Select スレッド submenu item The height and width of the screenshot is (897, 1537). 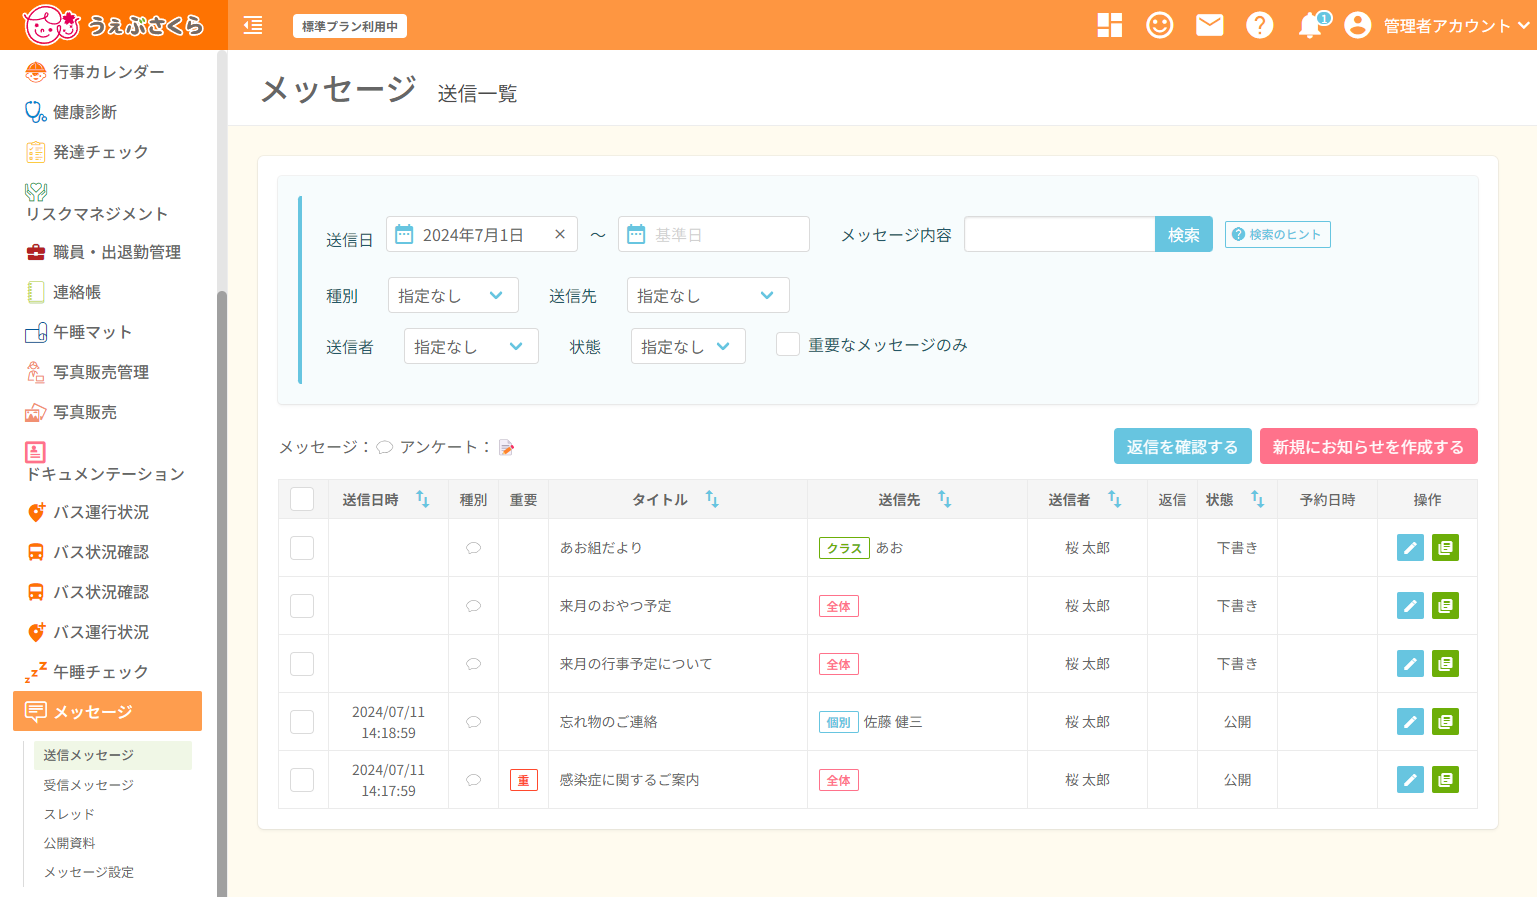[x=69, y=814]
